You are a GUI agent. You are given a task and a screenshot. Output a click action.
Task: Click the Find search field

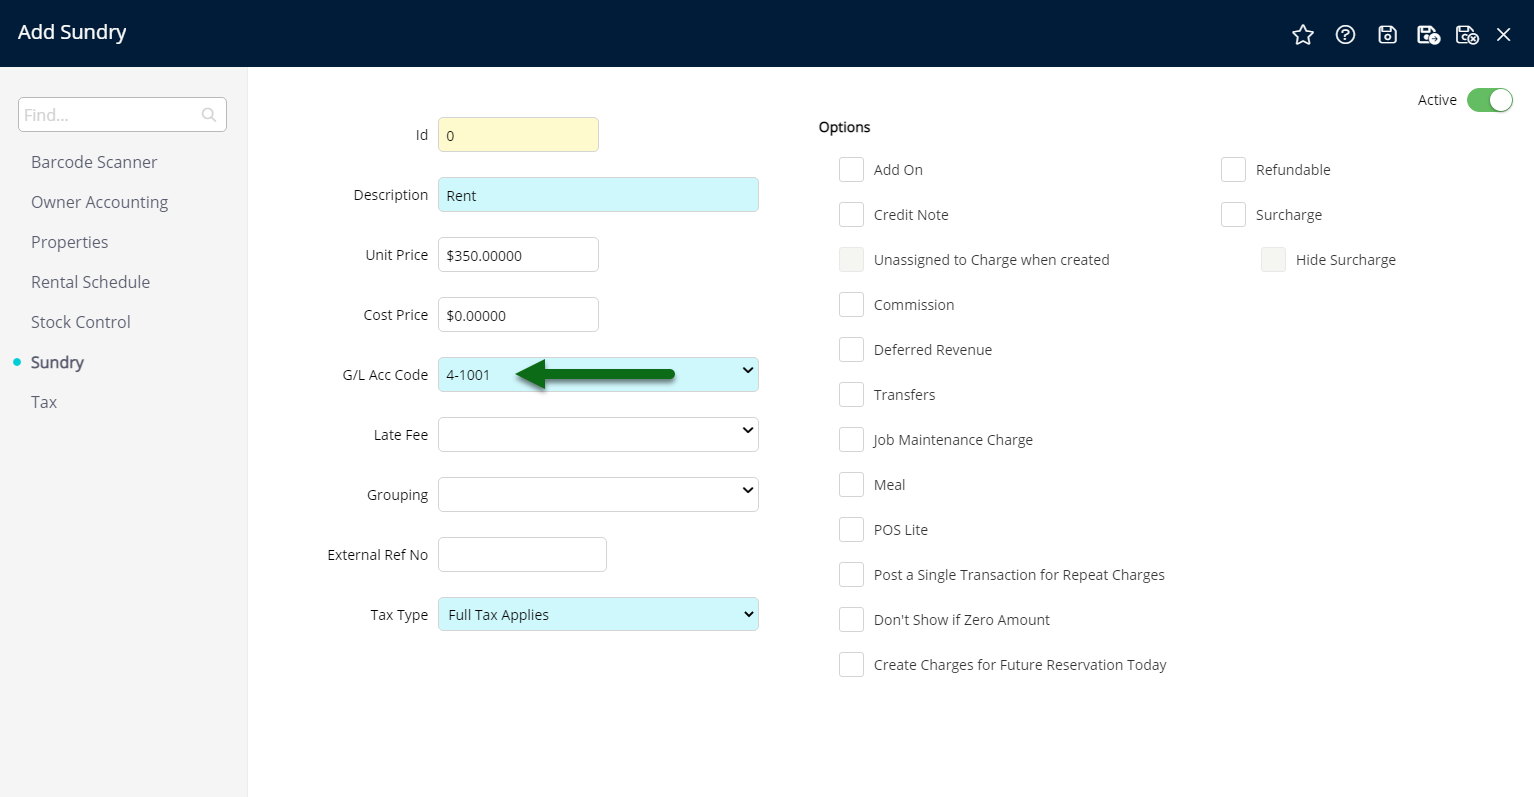click(x=122, y=114)
